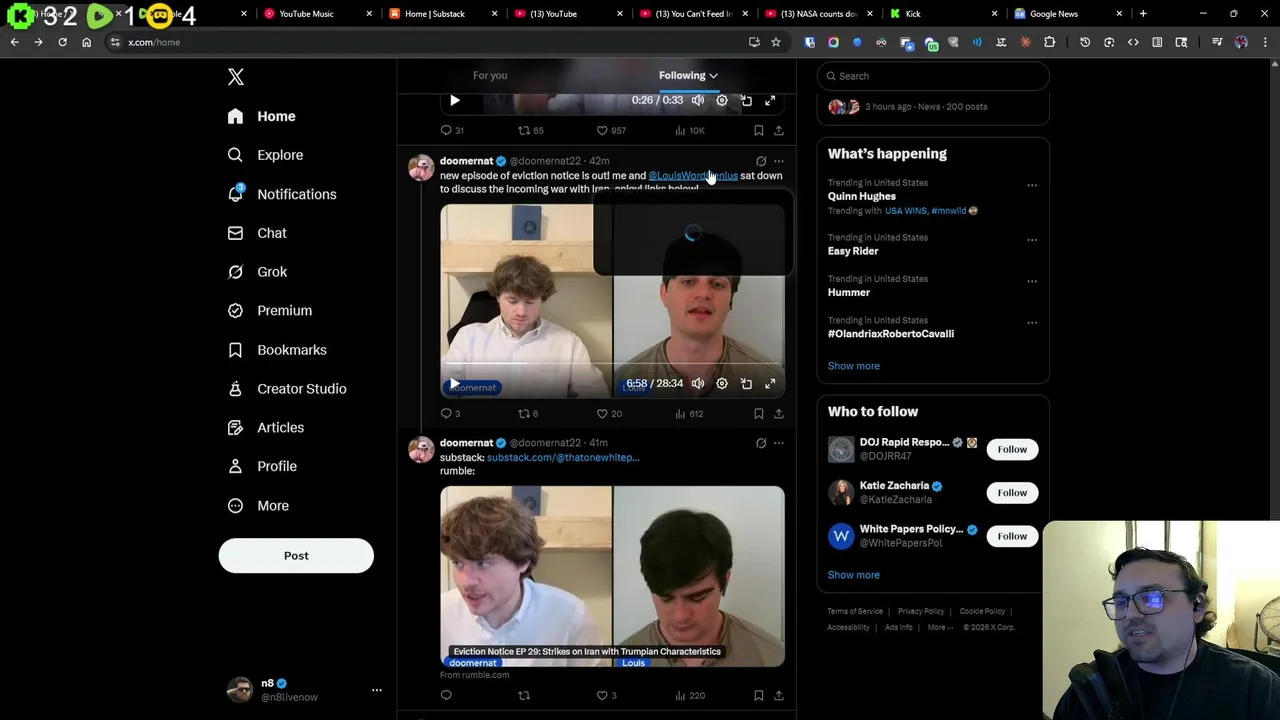The image size is (1280, 720).
Task: Enter fullscreen on the top video
Action: (x=770, y=101)
